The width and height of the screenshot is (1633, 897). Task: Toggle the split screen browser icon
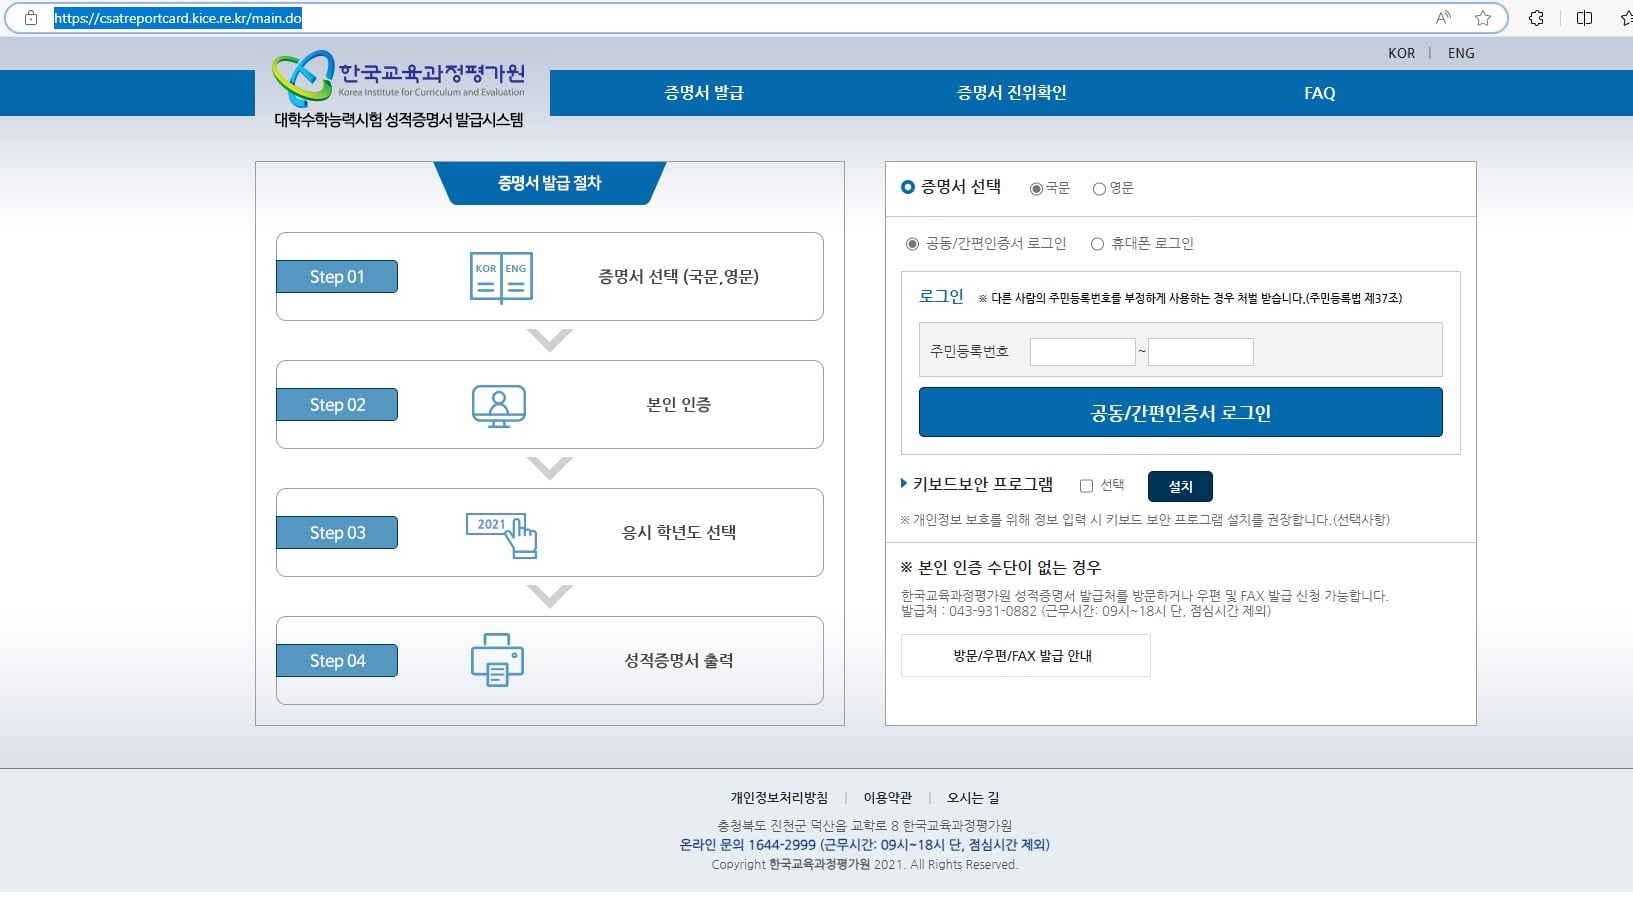(x=1584, y=18)
